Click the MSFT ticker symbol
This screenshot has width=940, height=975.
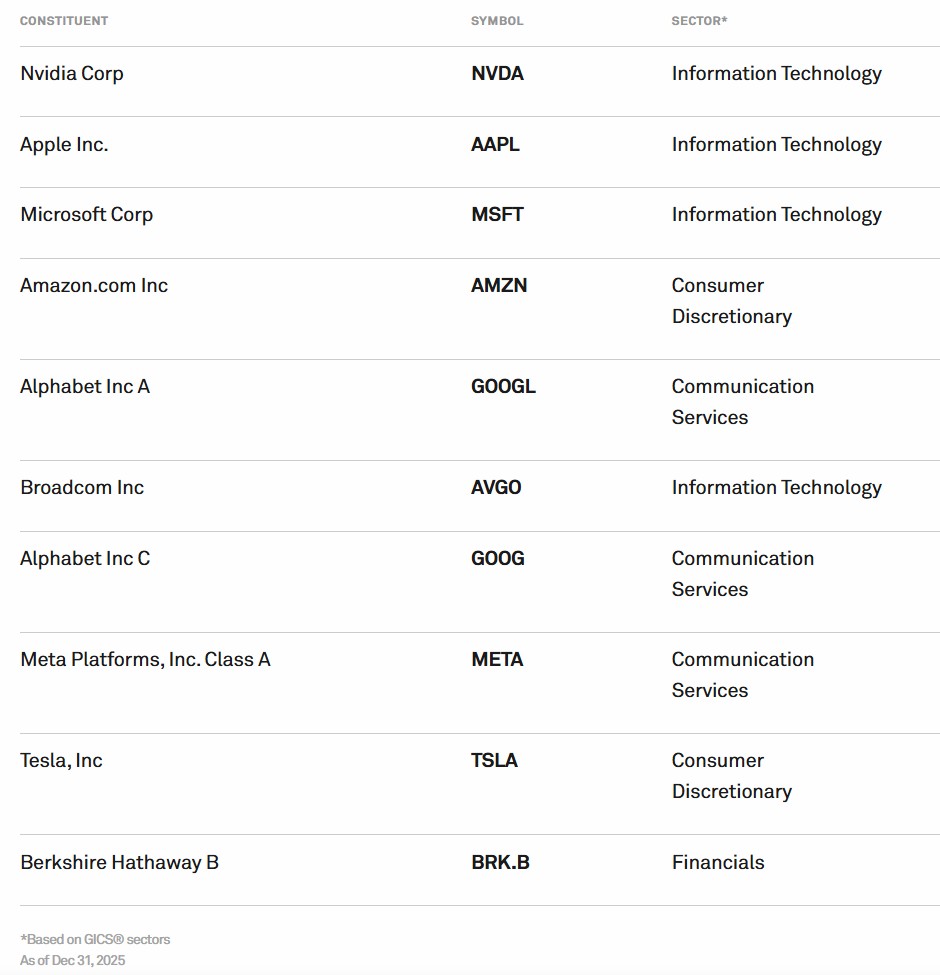click(x=497, y=215)
